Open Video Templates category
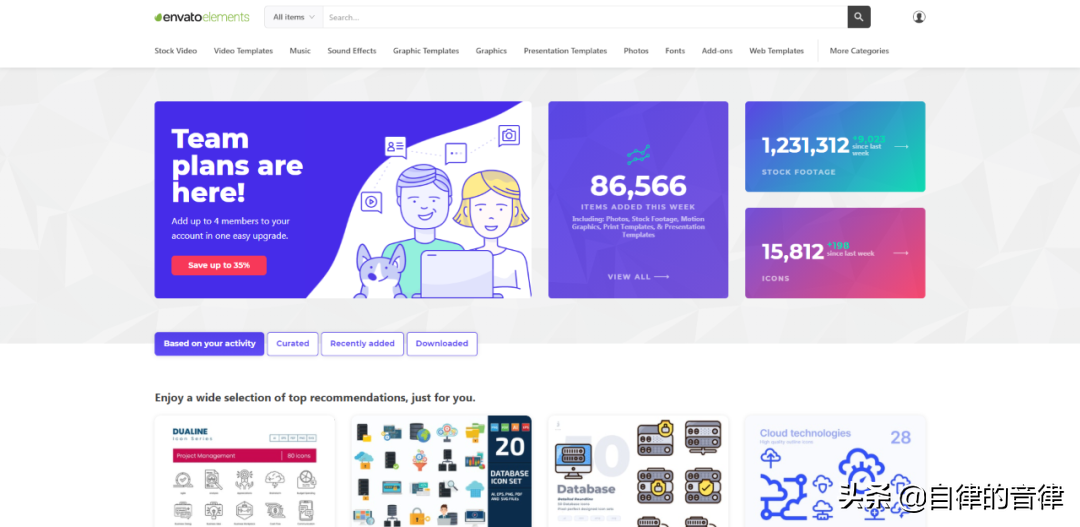Viewport: 1080px width, 527px height. click(243, 51)
